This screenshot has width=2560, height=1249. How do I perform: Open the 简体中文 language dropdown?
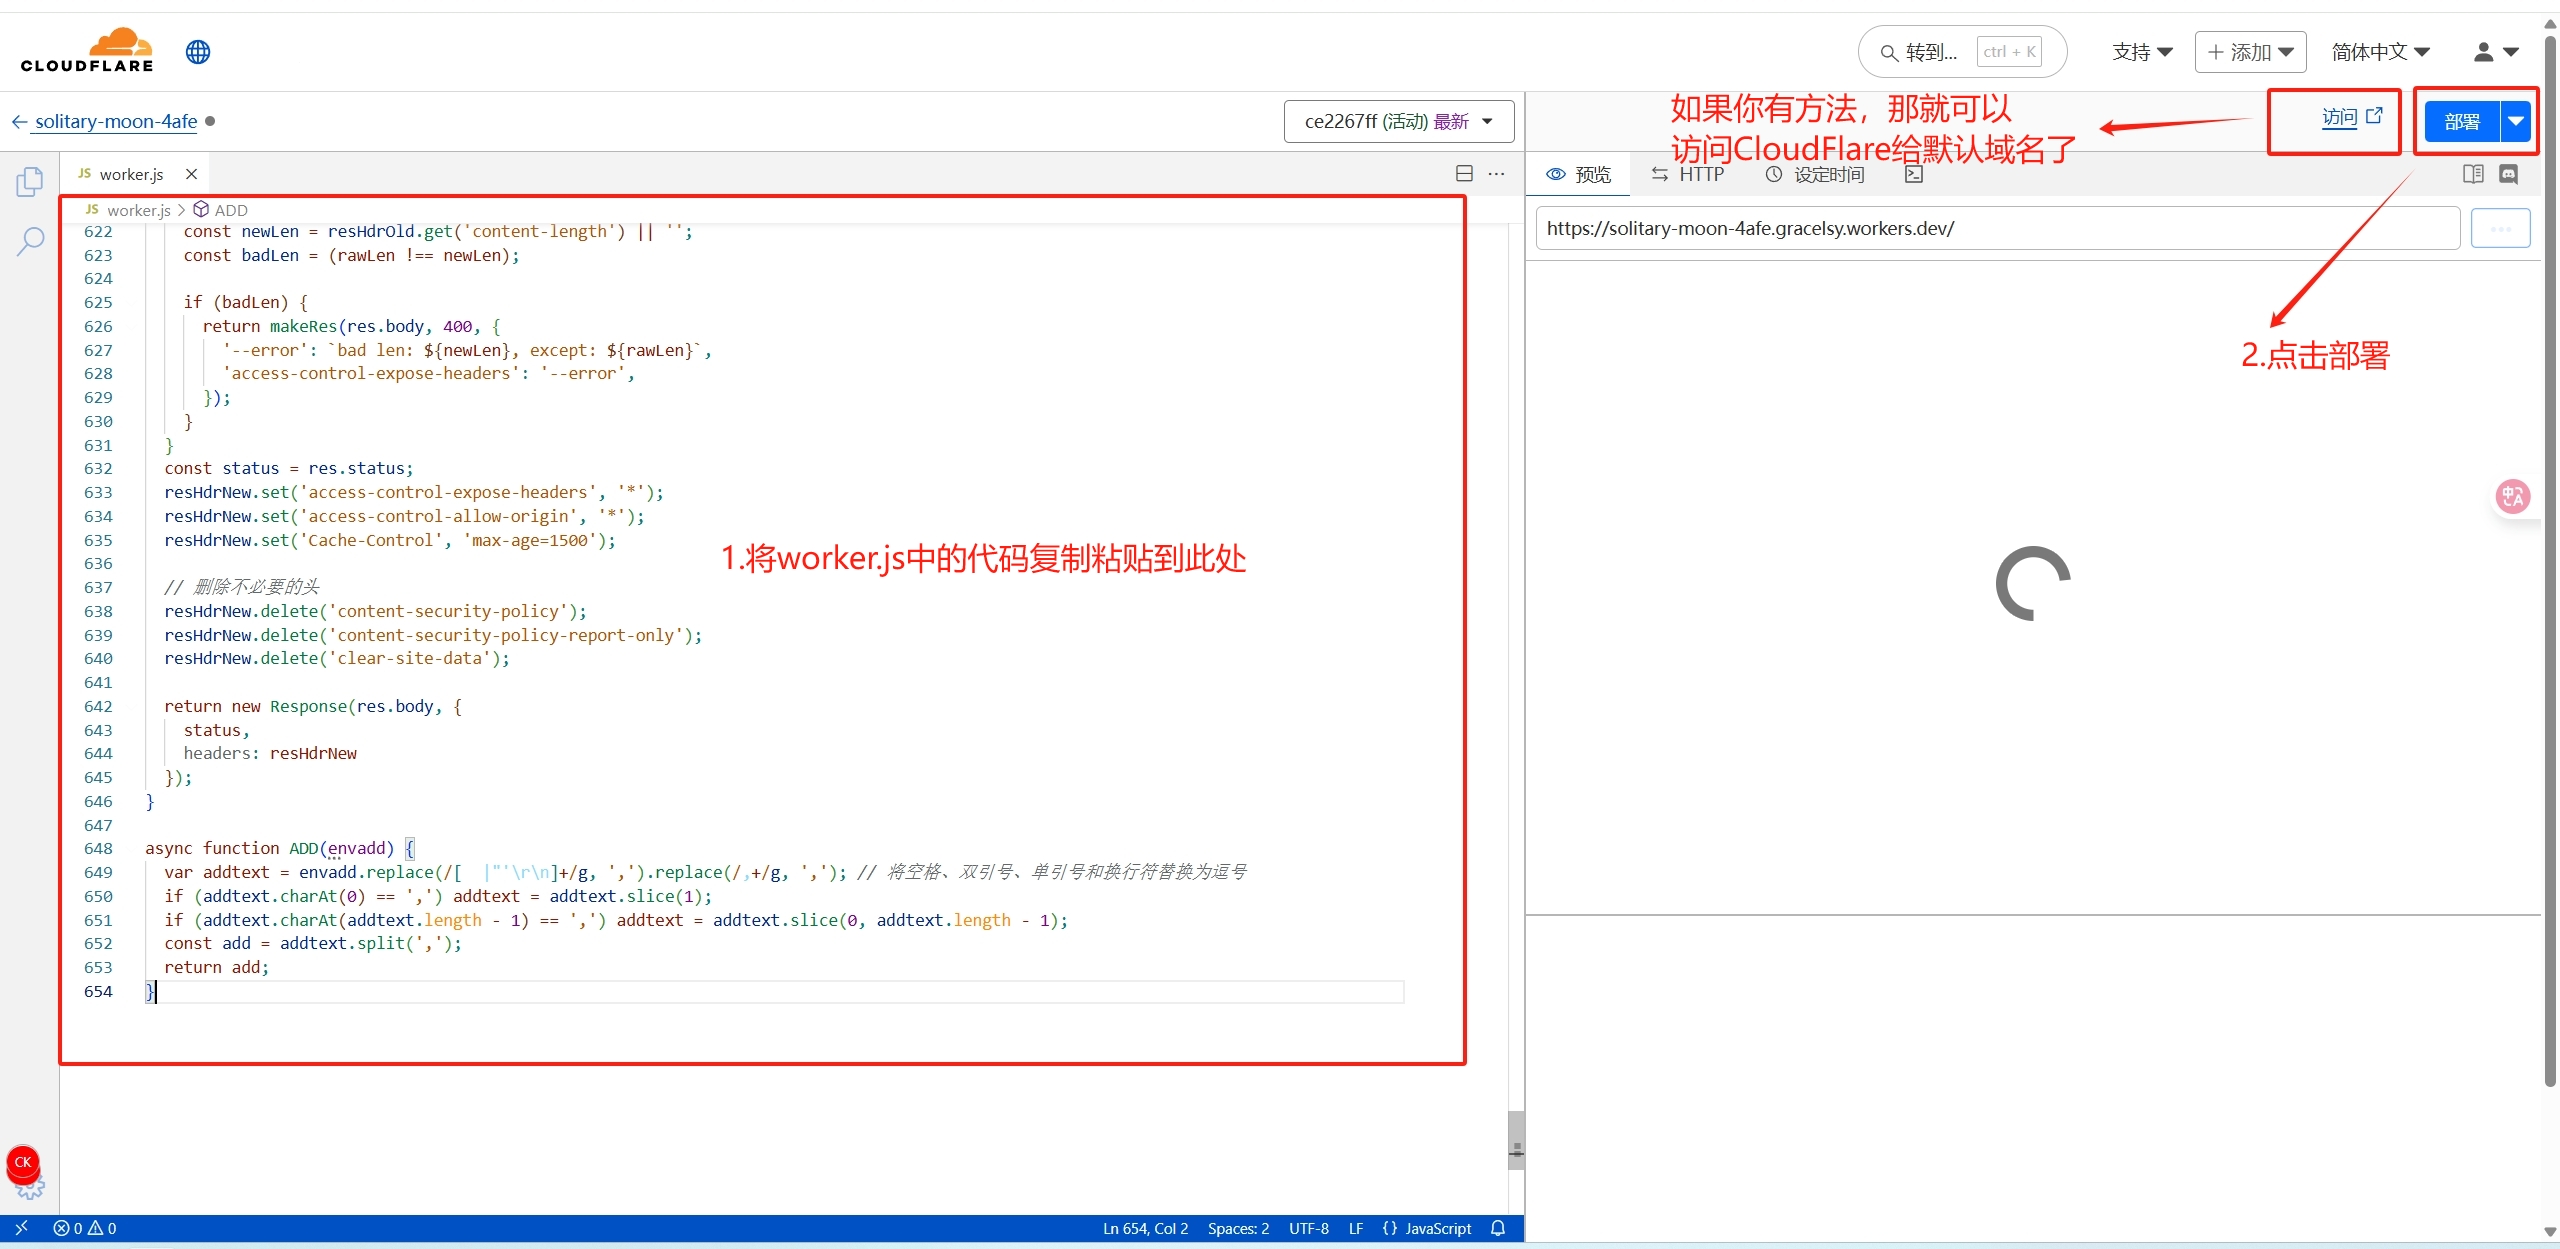[2380, 52]
